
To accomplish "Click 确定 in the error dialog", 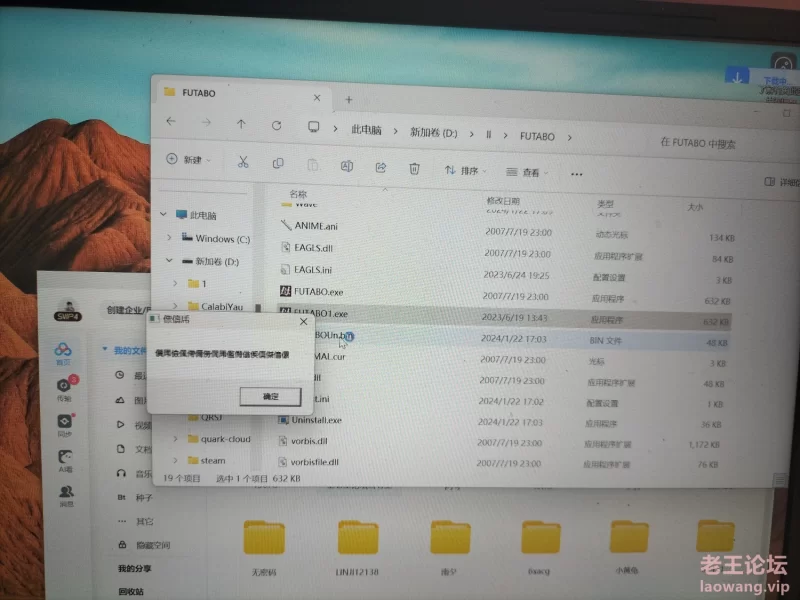I will (x=270, y=396).
